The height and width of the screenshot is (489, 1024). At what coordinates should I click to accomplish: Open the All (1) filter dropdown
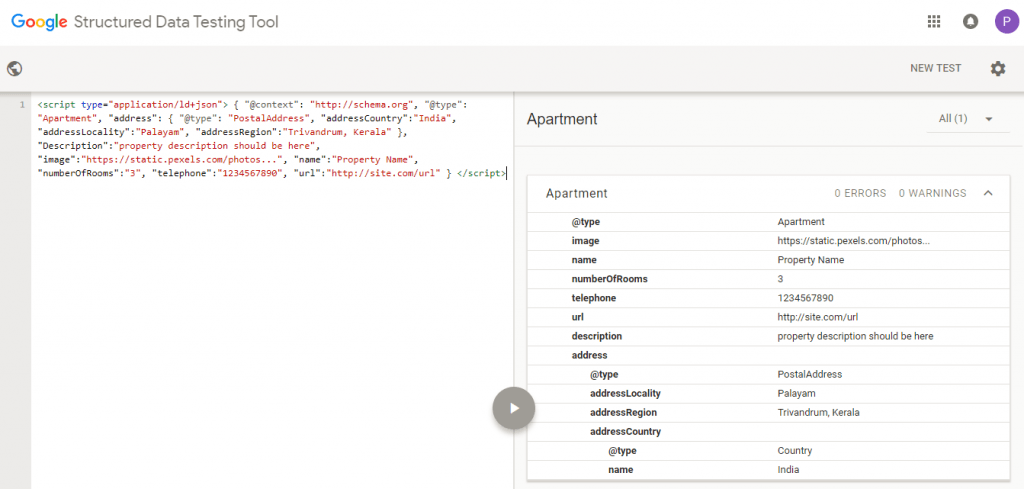pyautogui.click(x=968, y=119)
